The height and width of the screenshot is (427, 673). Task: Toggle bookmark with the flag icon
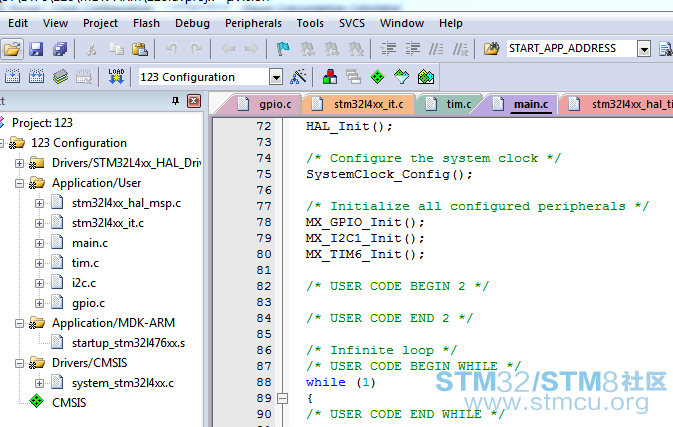283,49
